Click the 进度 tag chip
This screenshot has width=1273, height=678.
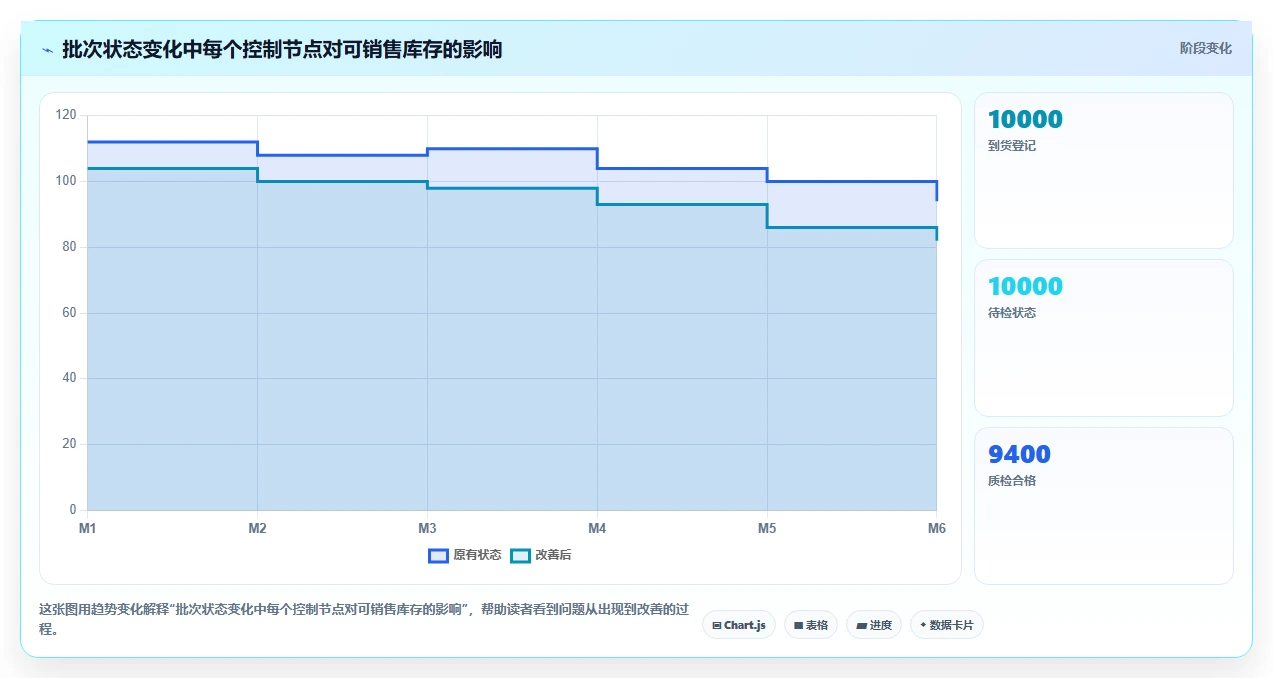873,625
